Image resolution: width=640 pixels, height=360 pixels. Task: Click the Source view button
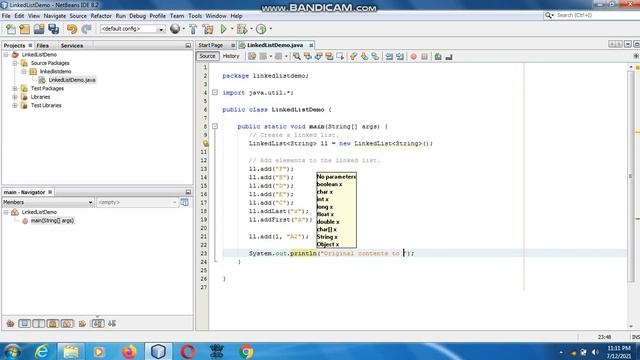click(207, 56)
